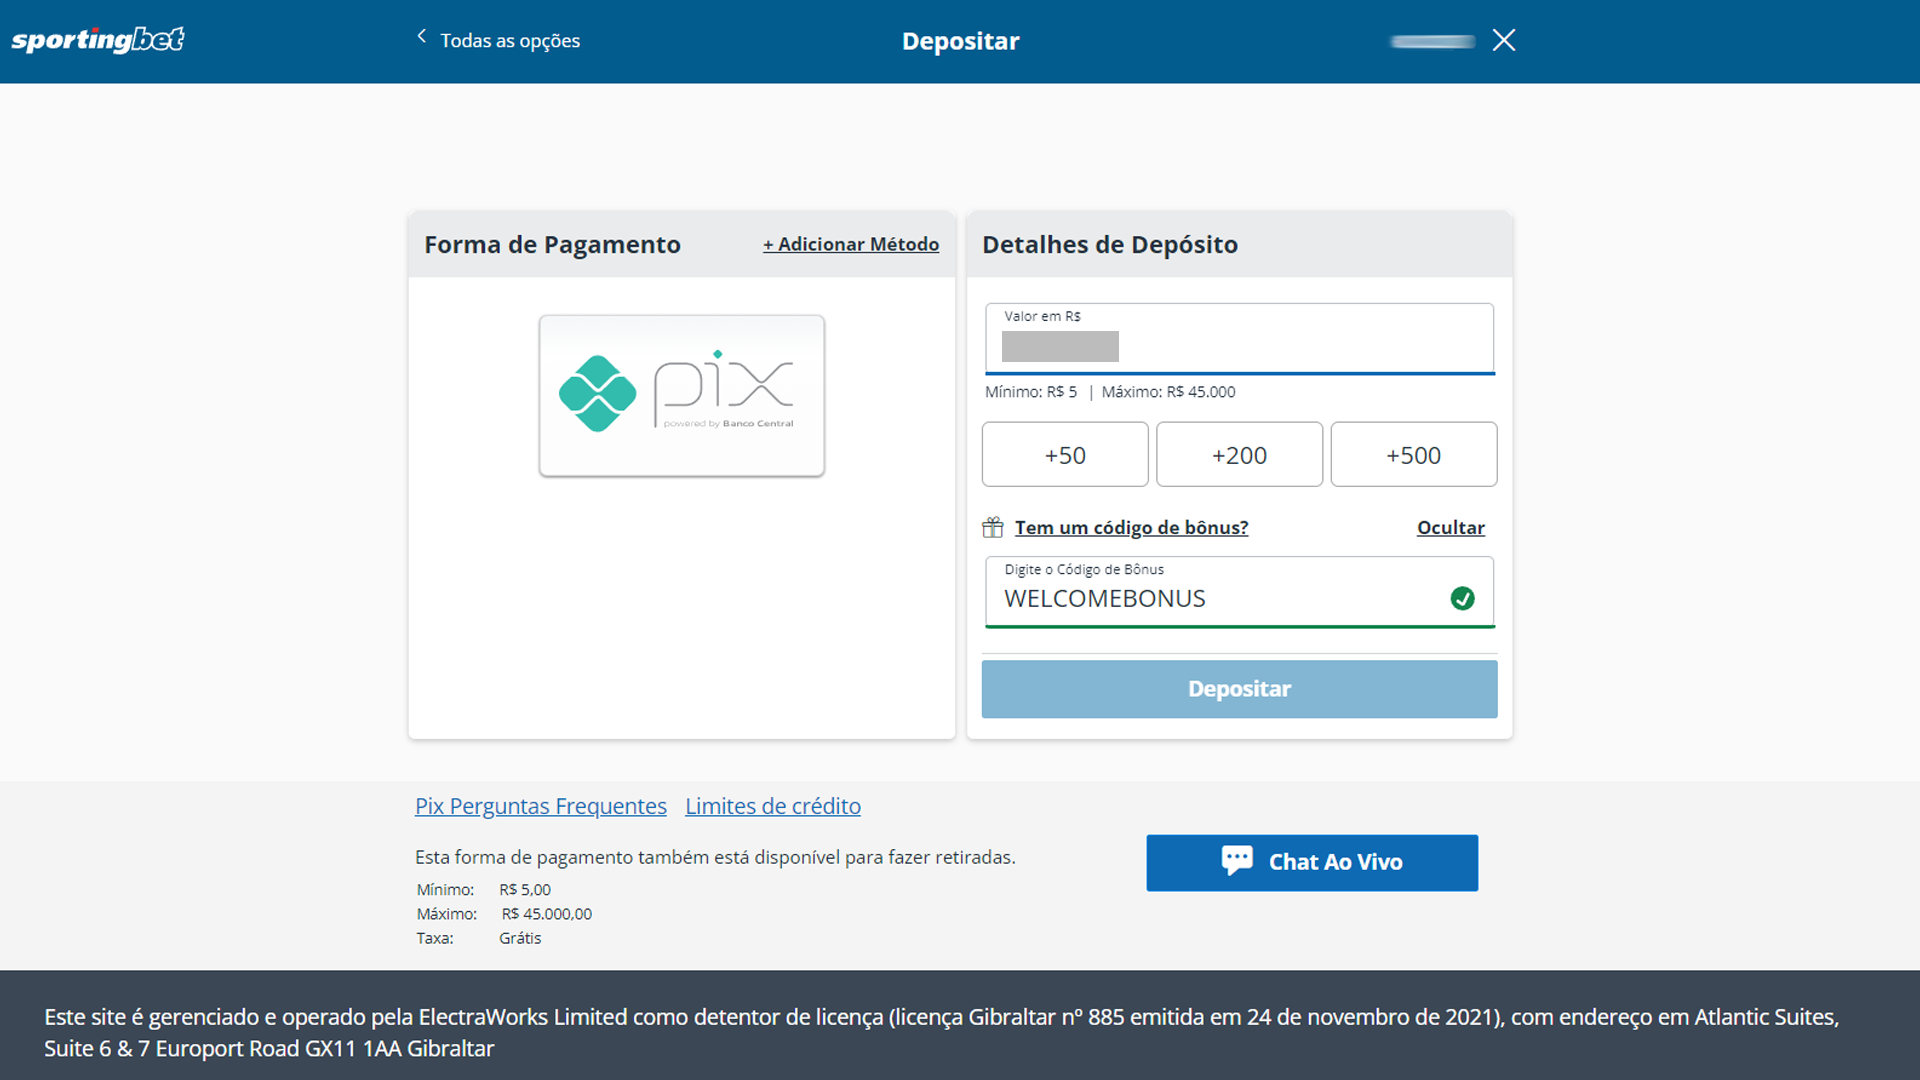Add 200 with the +200 button

[1239, 455]
